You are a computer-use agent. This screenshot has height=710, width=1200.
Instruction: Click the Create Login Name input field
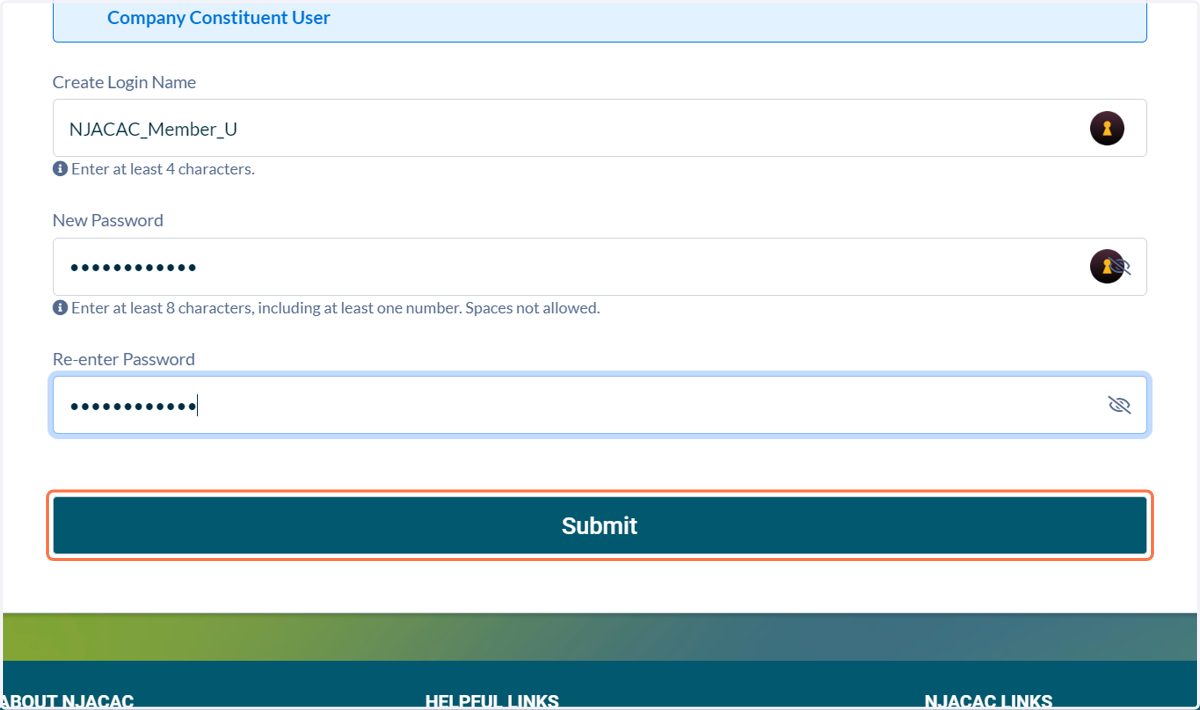599,128
